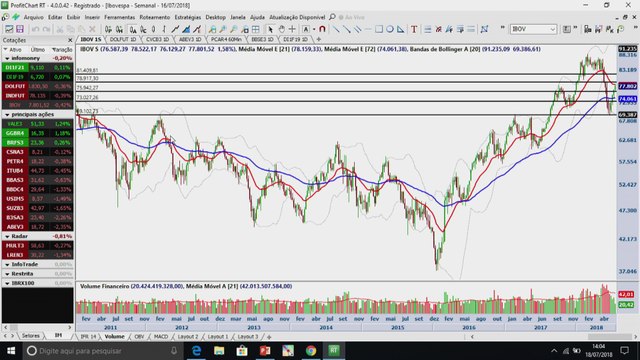Select the MULT3 row under Radar
Screen dimensions: 640x360
point(38,246)
